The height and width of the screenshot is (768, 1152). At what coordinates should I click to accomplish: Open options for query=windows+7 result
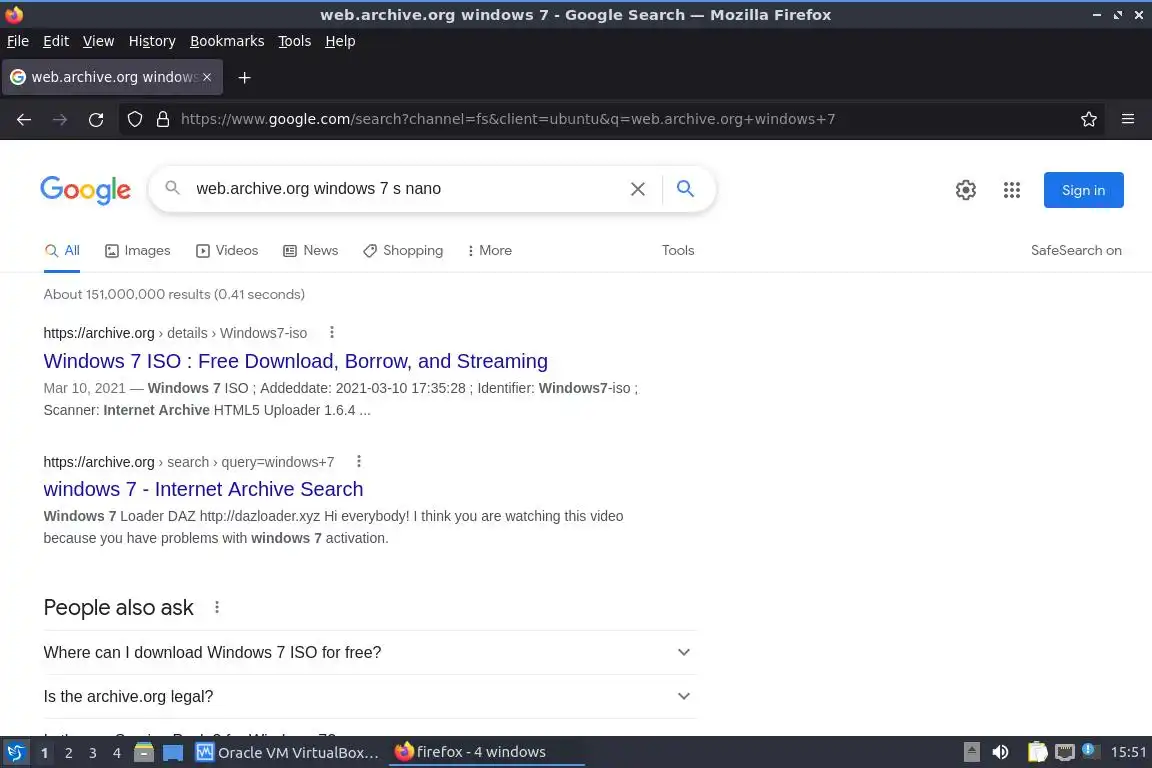click(x=359, y=462)
